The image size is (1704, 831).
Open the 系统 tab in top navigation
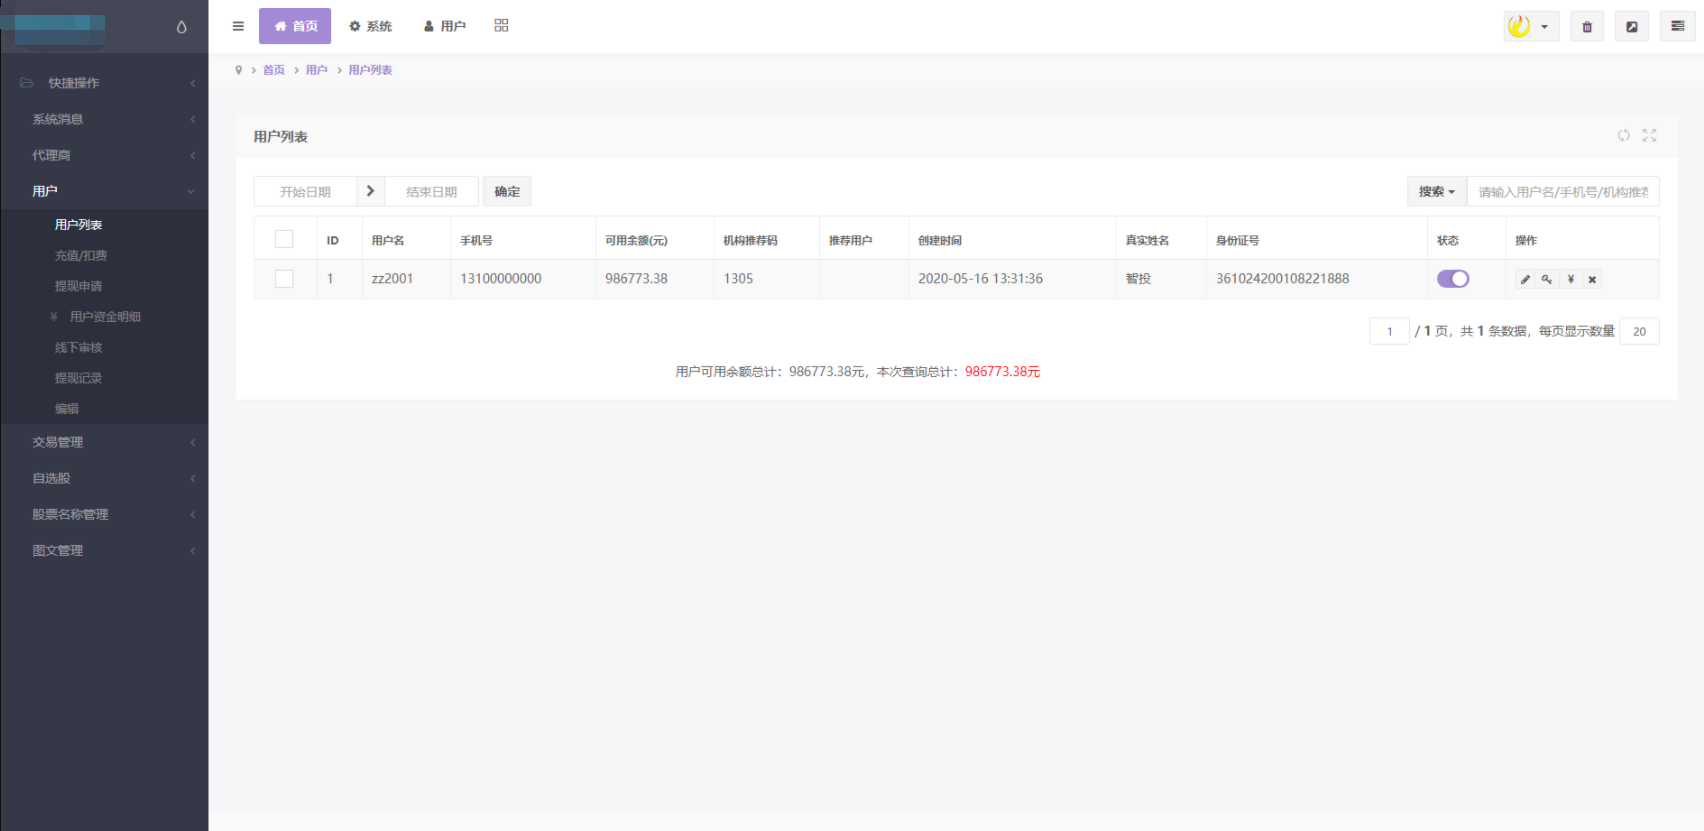click(x=370, y=26)
